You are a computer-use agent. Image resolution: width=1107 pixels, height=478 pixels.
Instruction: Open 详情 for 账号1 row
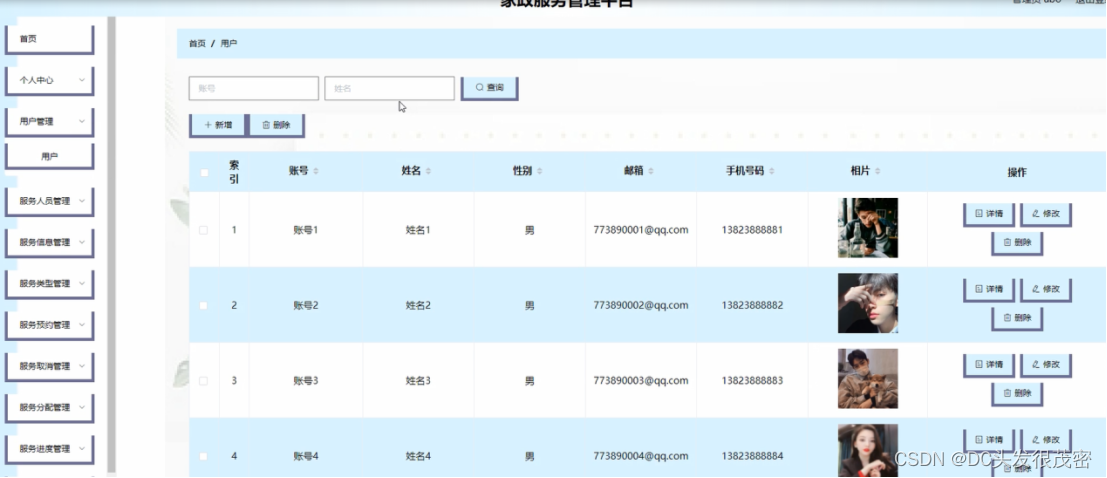click(988, 213)
